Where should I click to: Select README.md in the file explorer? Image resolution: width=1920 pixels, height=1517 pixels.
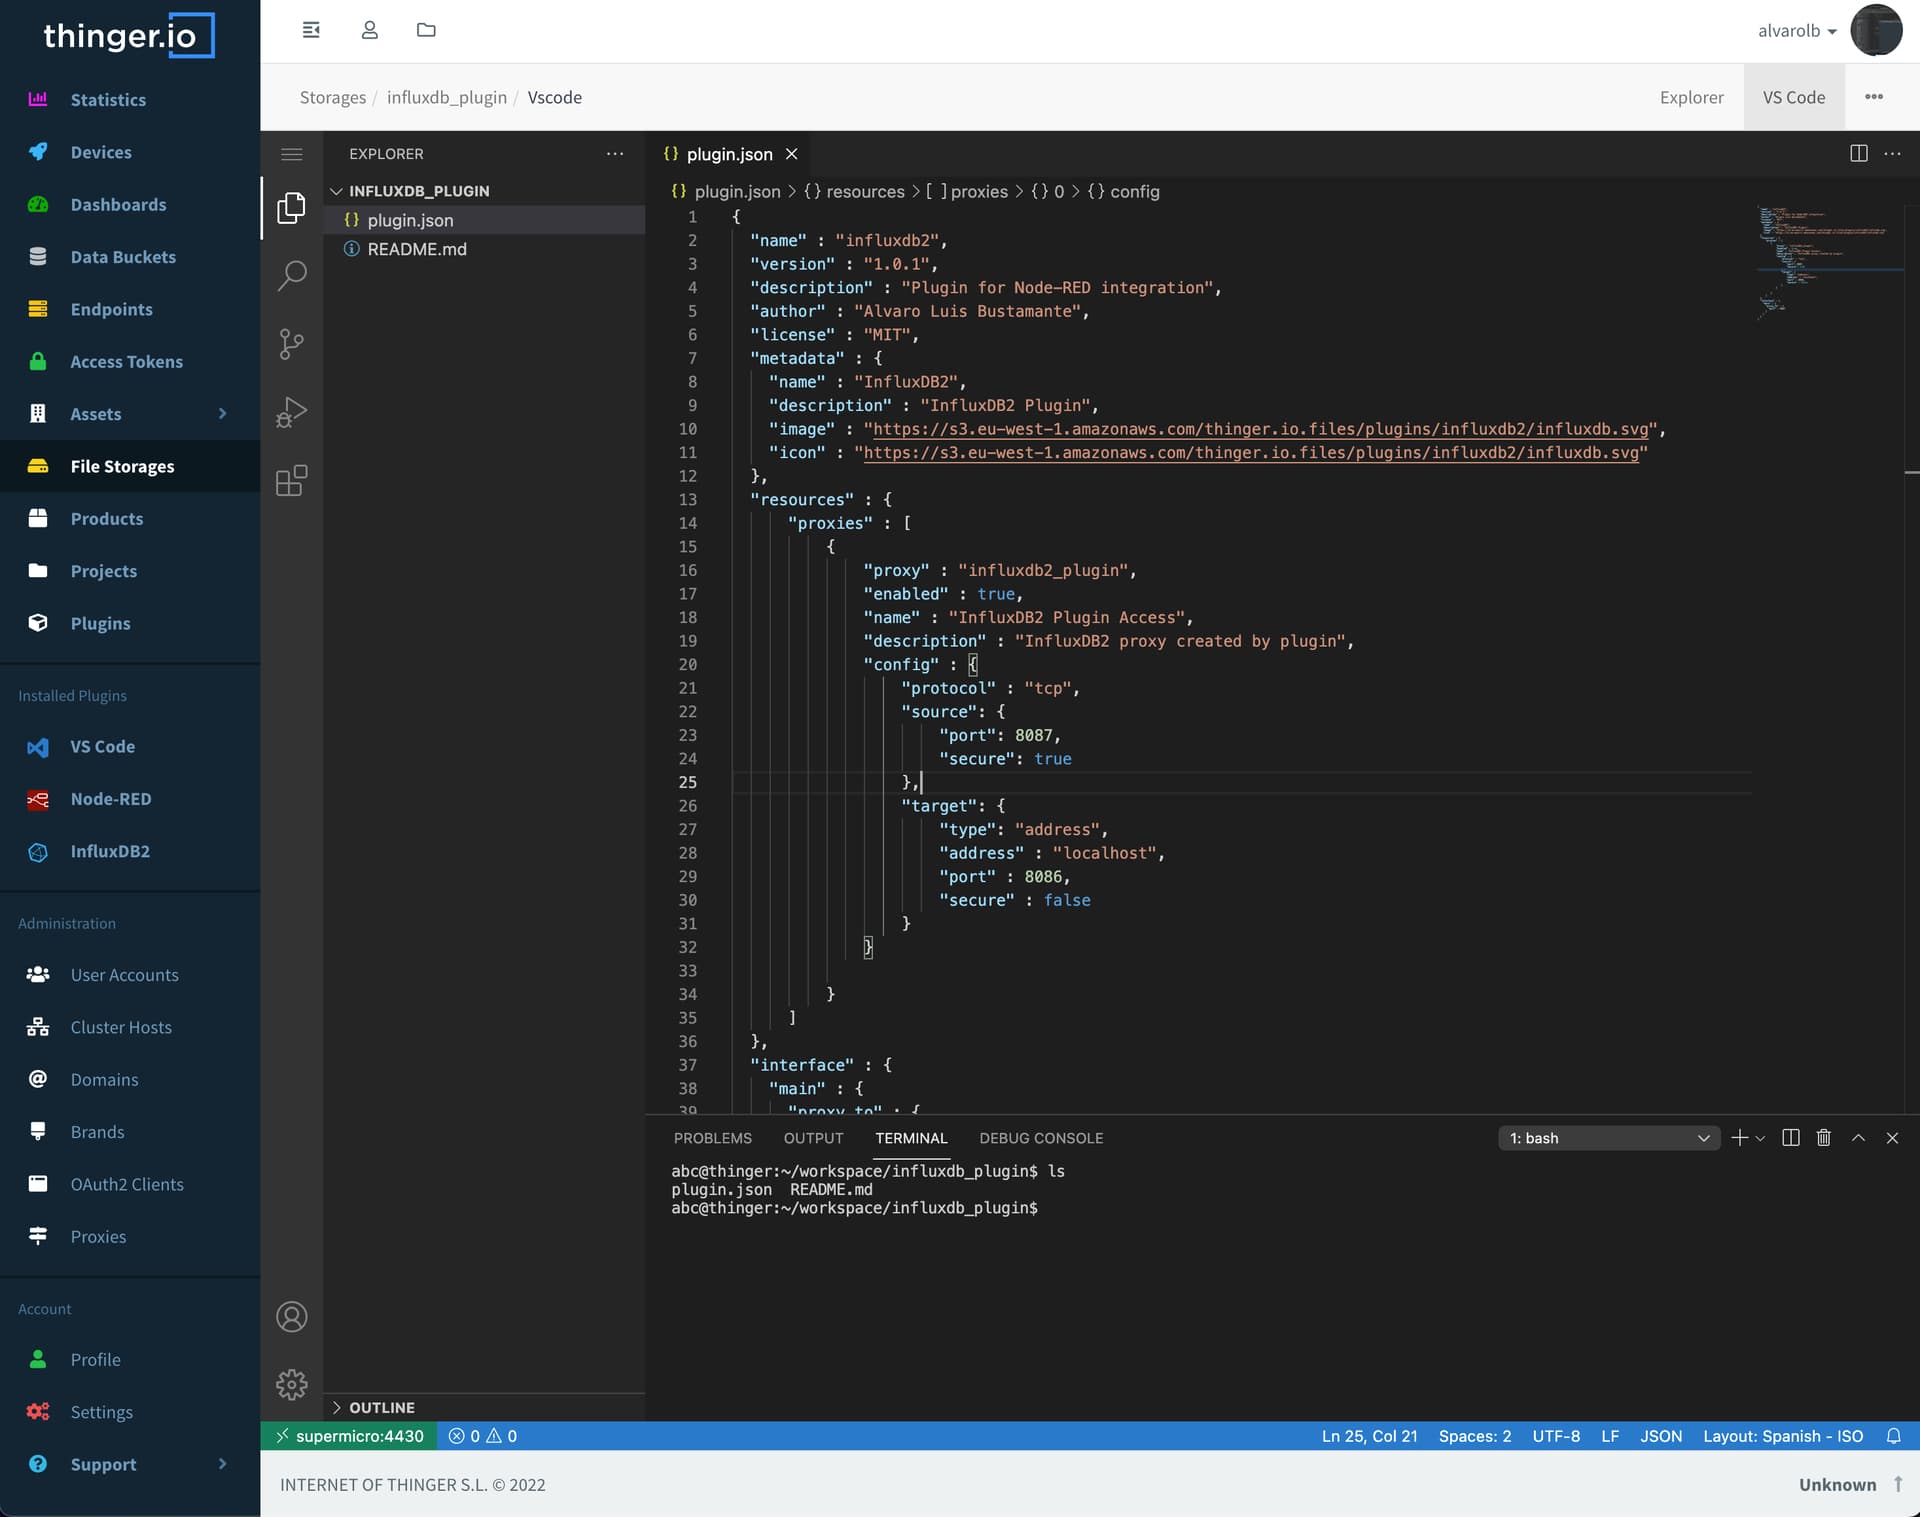[x=416, y=249]
